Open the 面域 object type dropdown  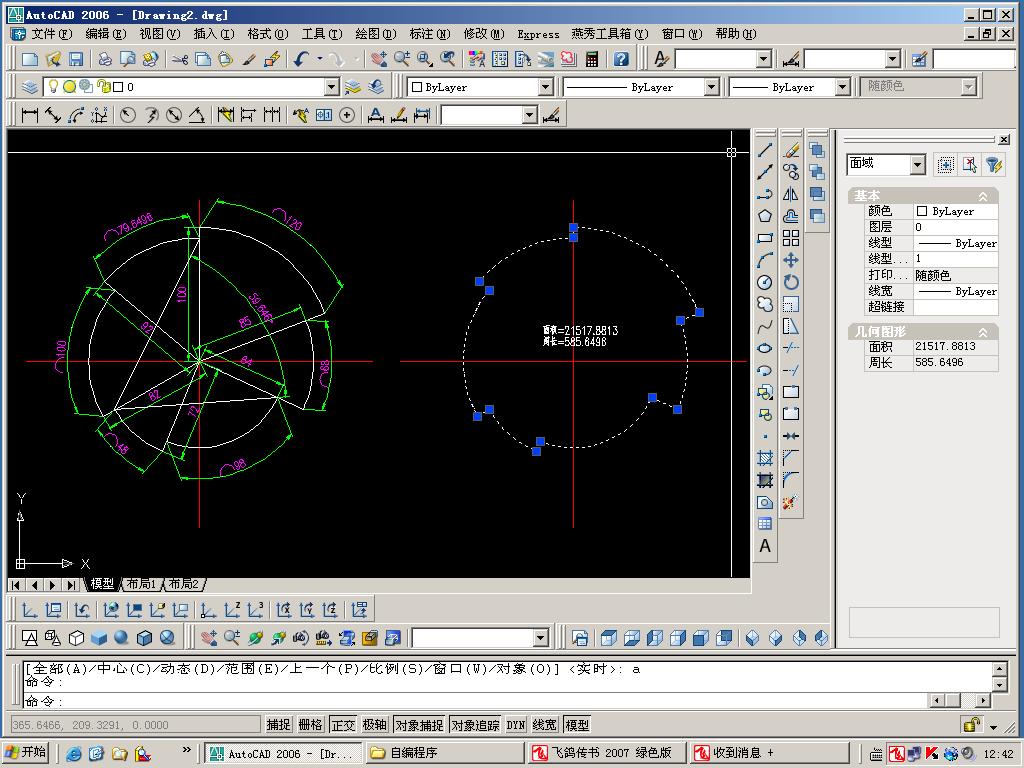click(918, 165)
